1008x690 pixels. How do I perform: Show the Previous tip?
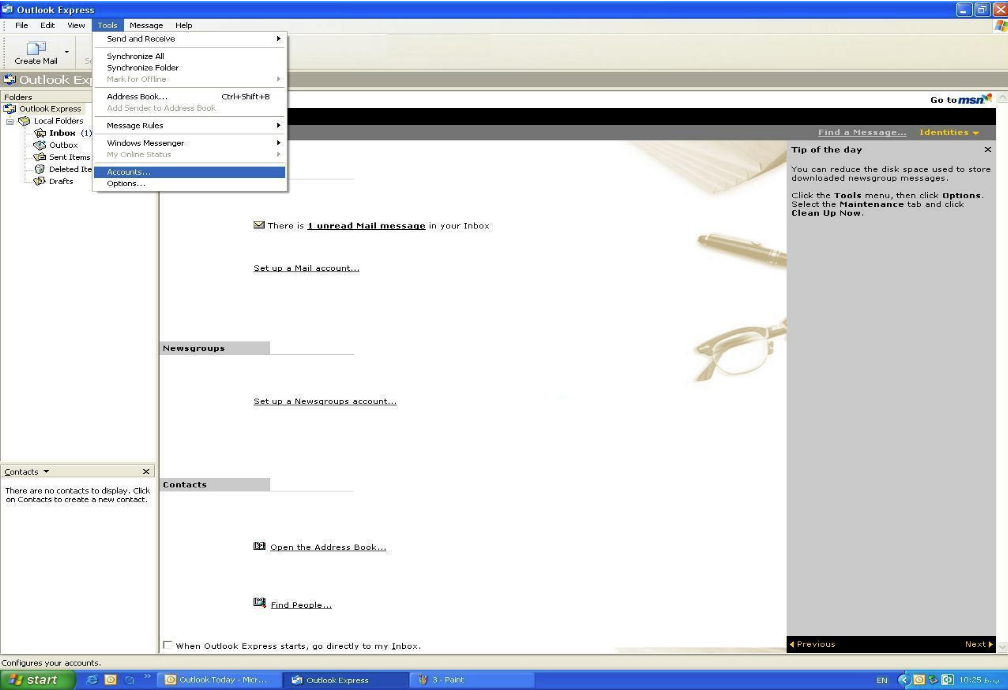pyautogui.click(x=812, y=644)
